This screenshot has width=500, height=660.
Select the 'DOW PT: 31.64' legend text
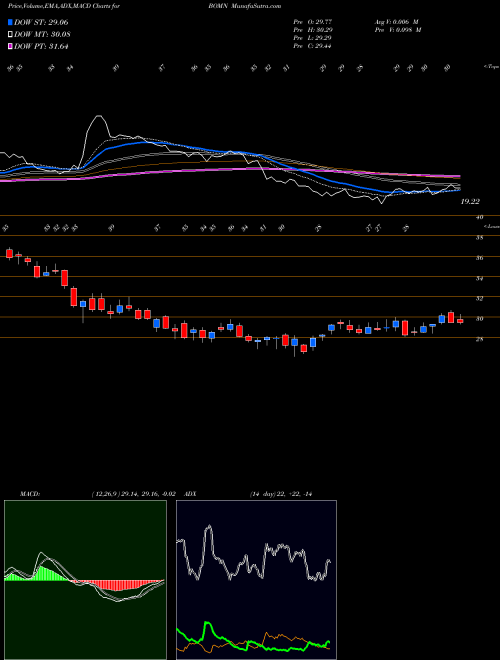(x=41, y=47)
